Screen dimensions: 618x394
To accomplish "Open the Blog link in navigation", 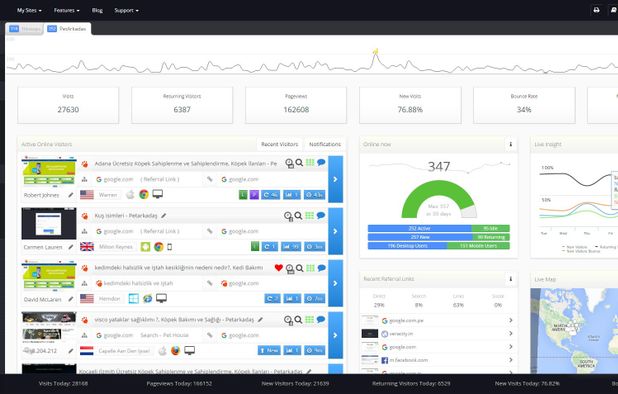I will point(97,10).
